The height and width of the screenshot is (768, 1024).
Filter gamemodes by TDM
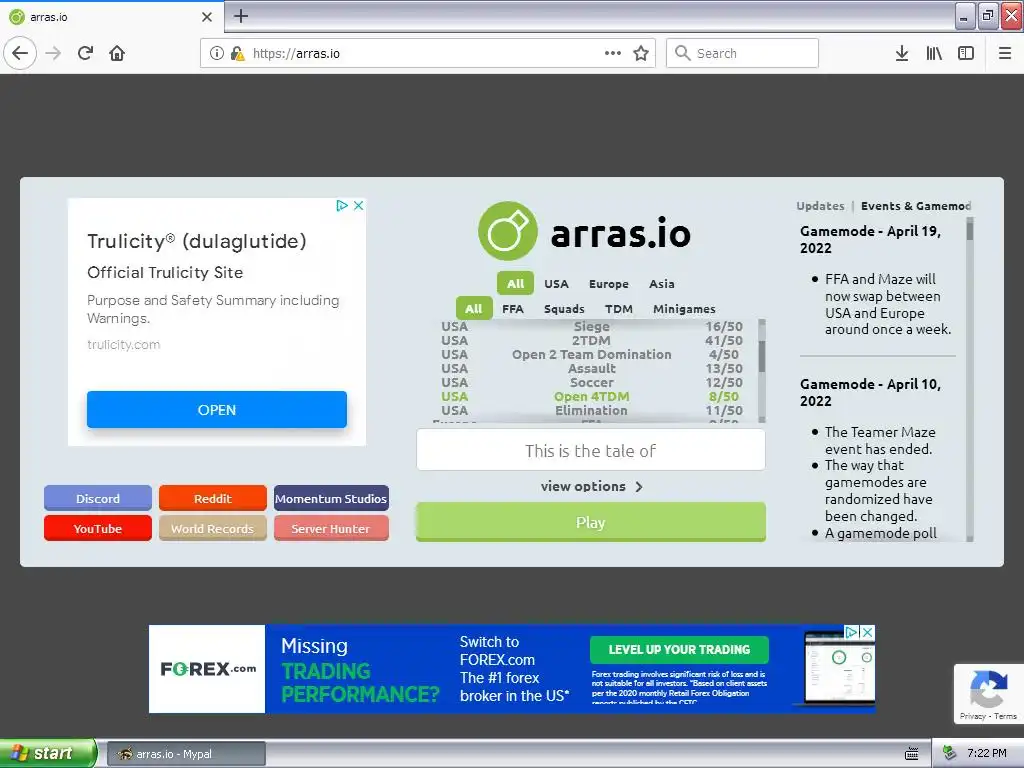[x=618, y=308]
